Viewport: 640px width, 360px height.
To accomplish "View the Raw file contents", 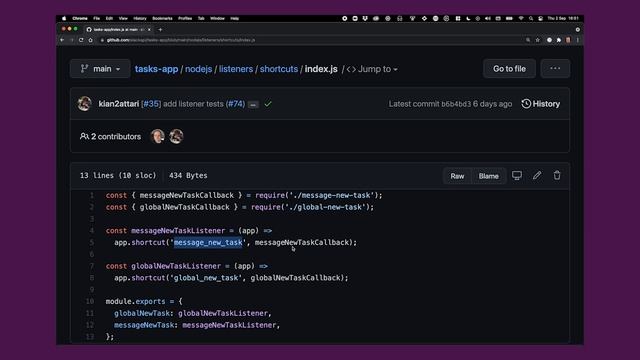I will tap(457, 176).
